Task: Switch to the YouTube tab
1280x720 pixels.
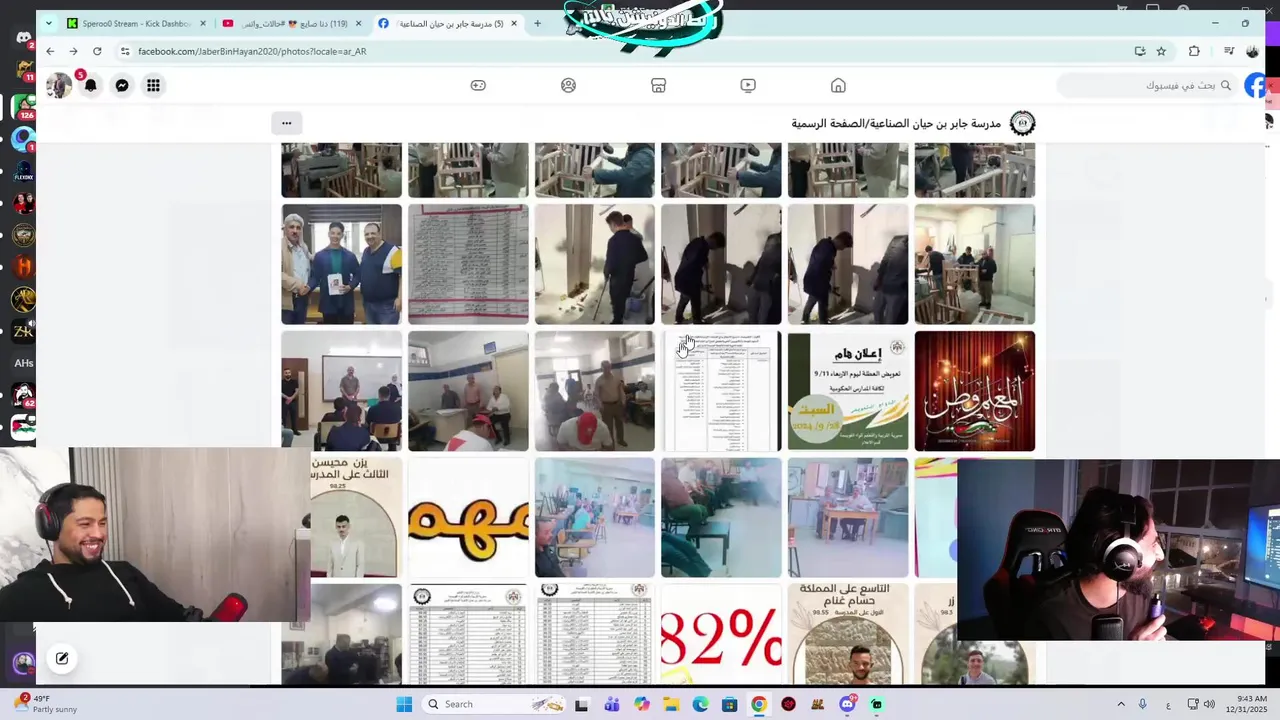Action: coord(290,23)
